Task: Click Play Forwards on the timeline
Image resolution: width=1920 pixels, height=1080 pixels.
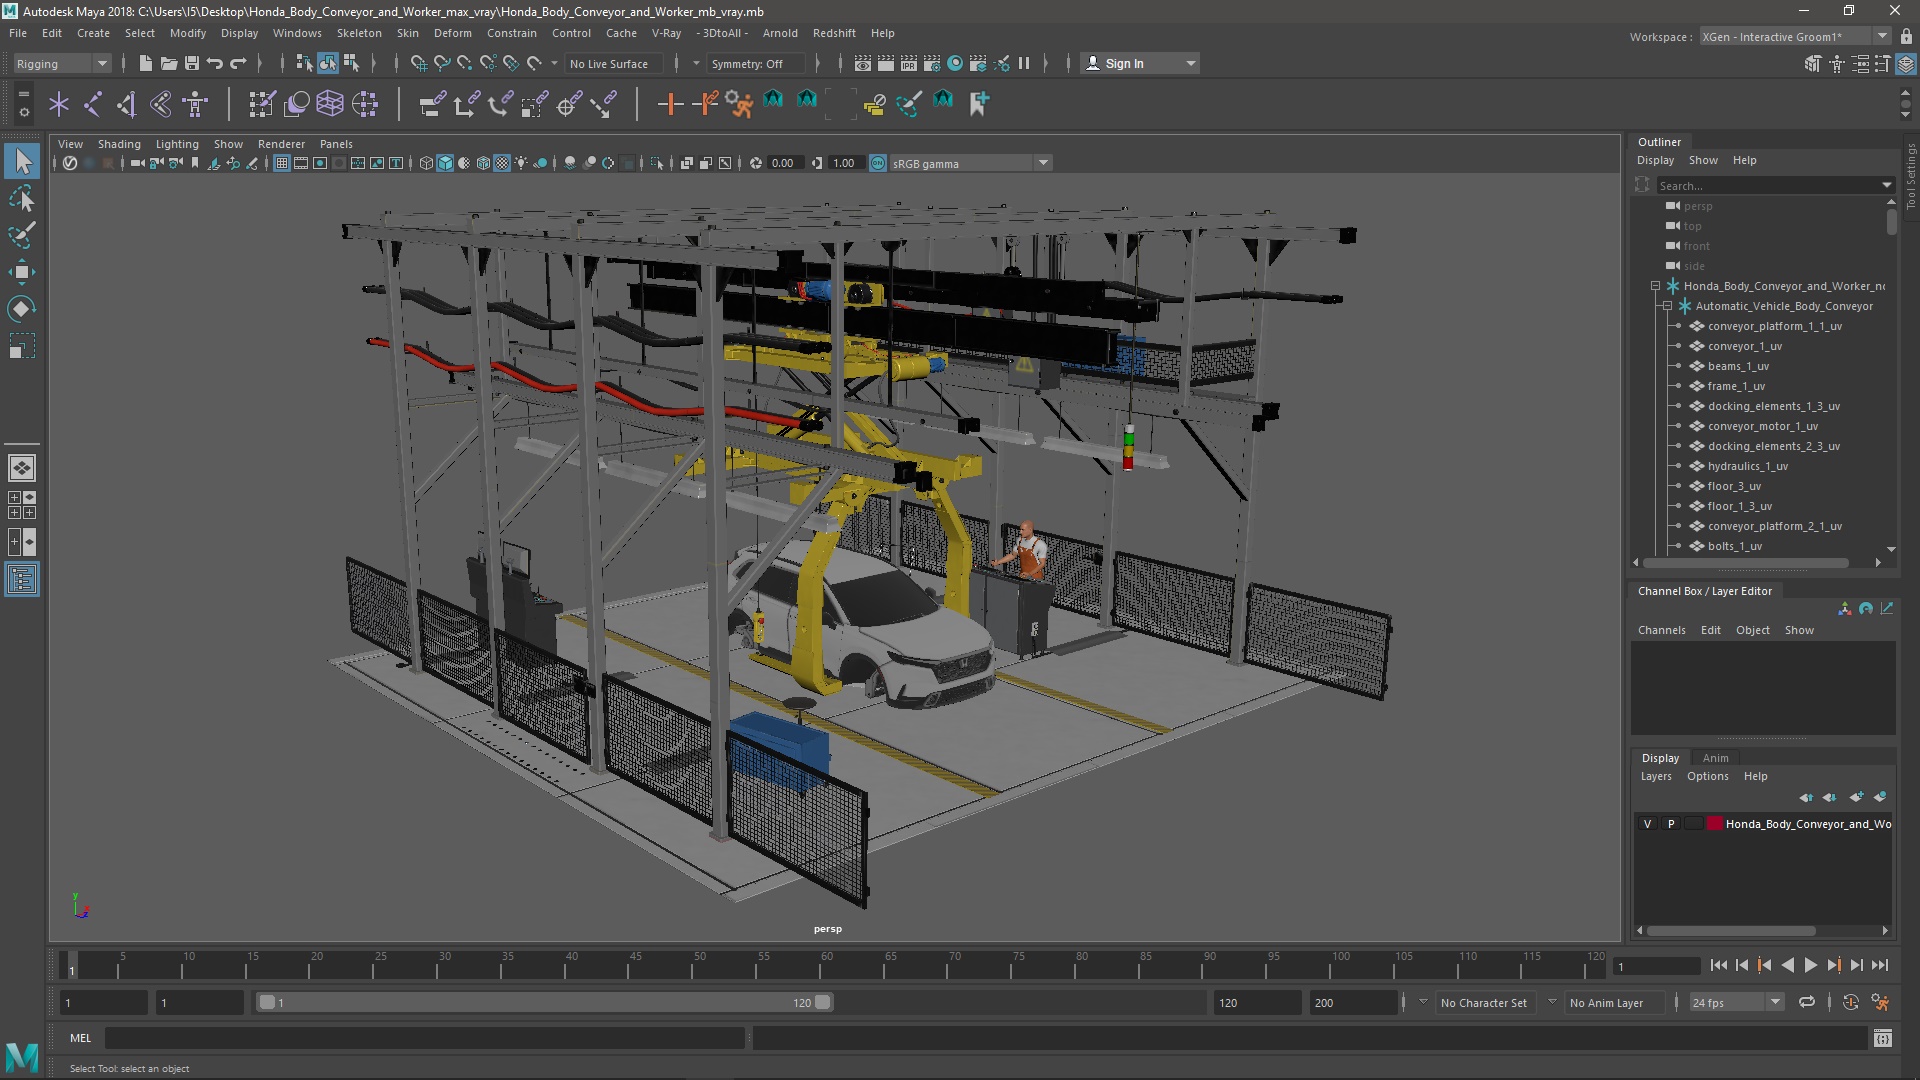Action: [x=1810, y=966]
